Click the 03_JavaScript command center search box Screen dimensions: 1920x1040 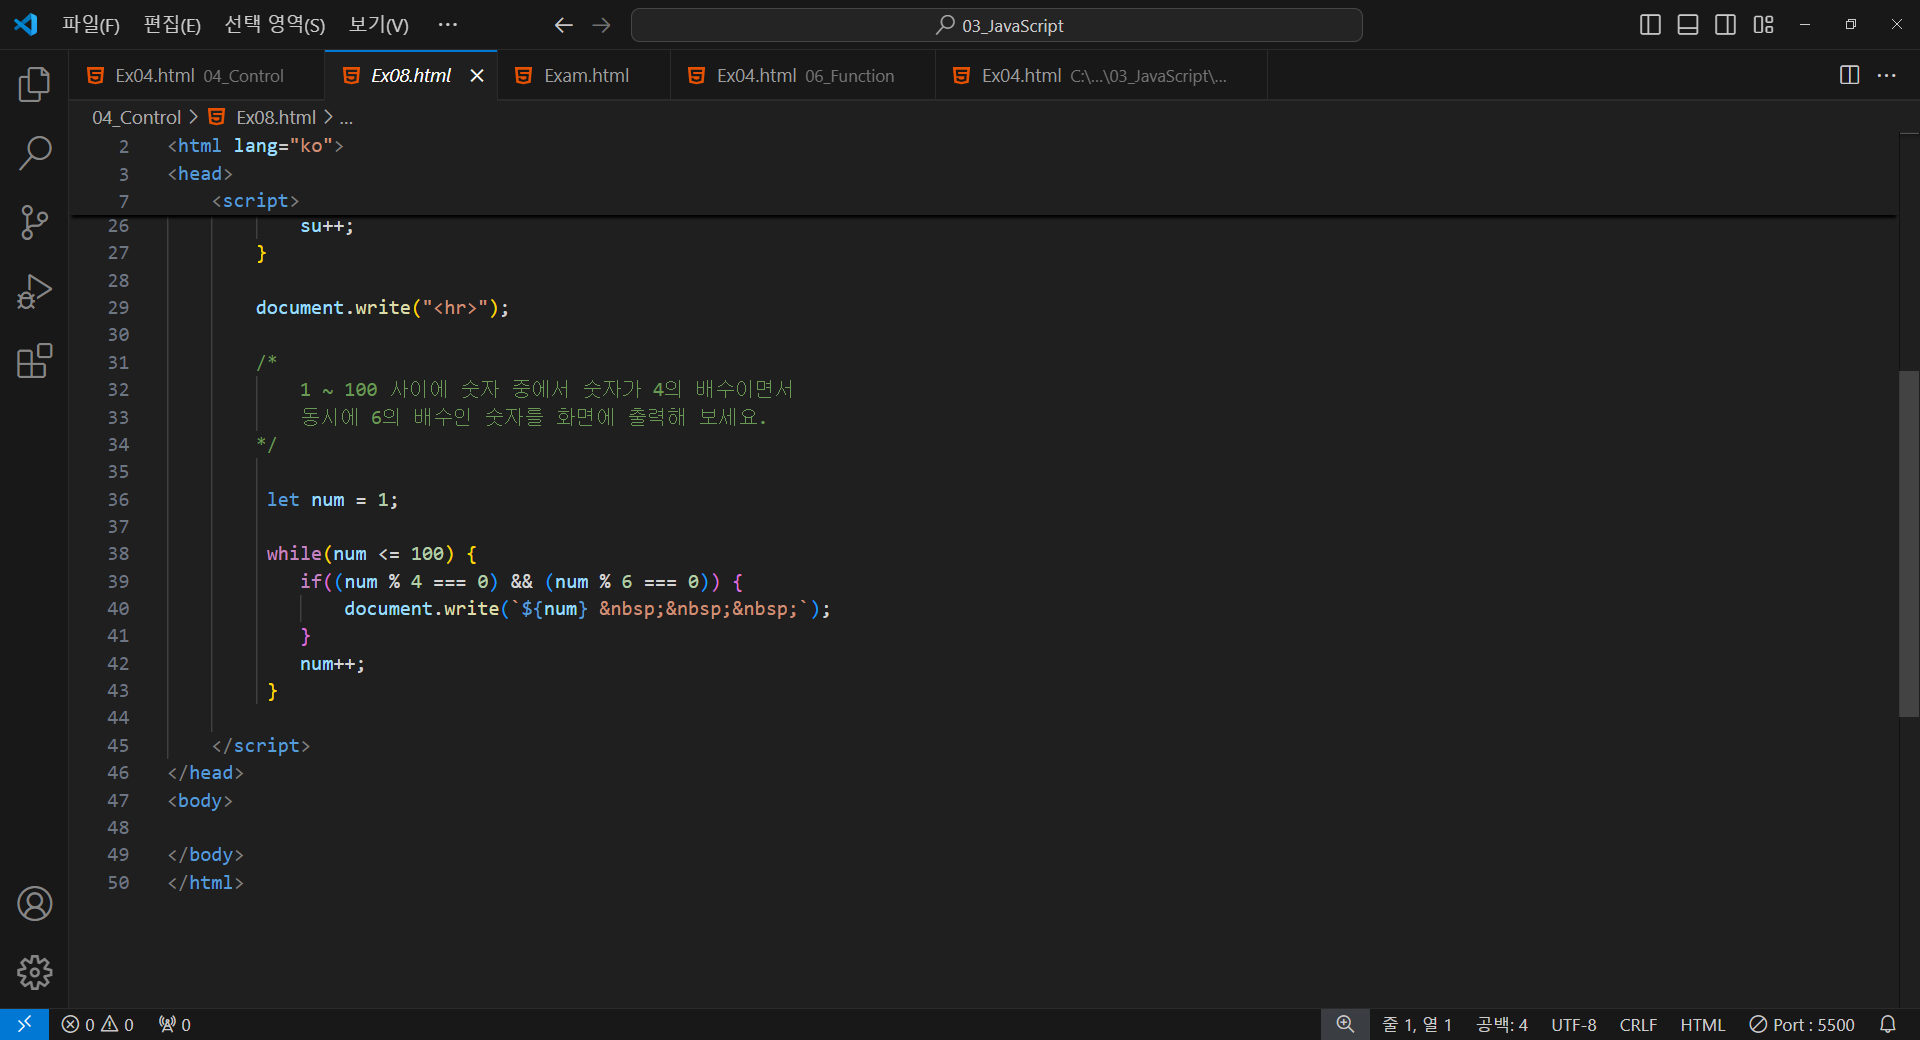(x=996, y=25)
